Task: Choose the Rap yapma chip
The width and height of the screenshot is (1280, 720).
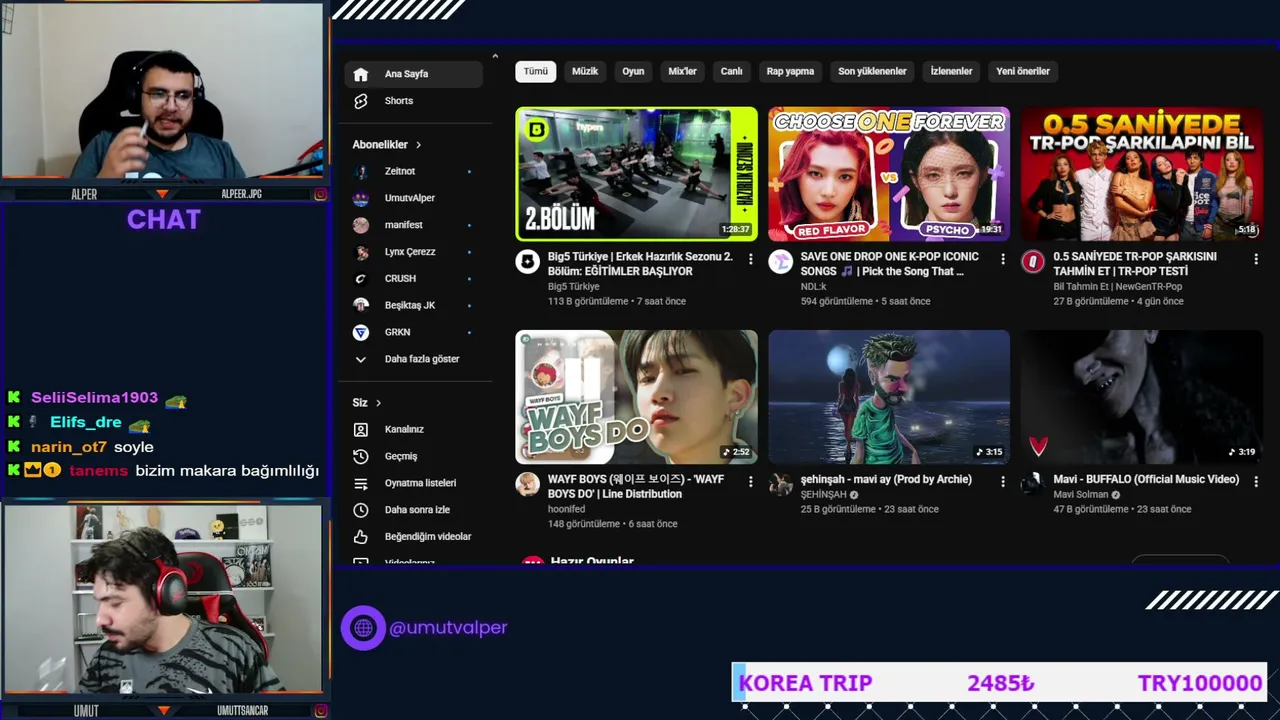Action: (x=790, y=71)
